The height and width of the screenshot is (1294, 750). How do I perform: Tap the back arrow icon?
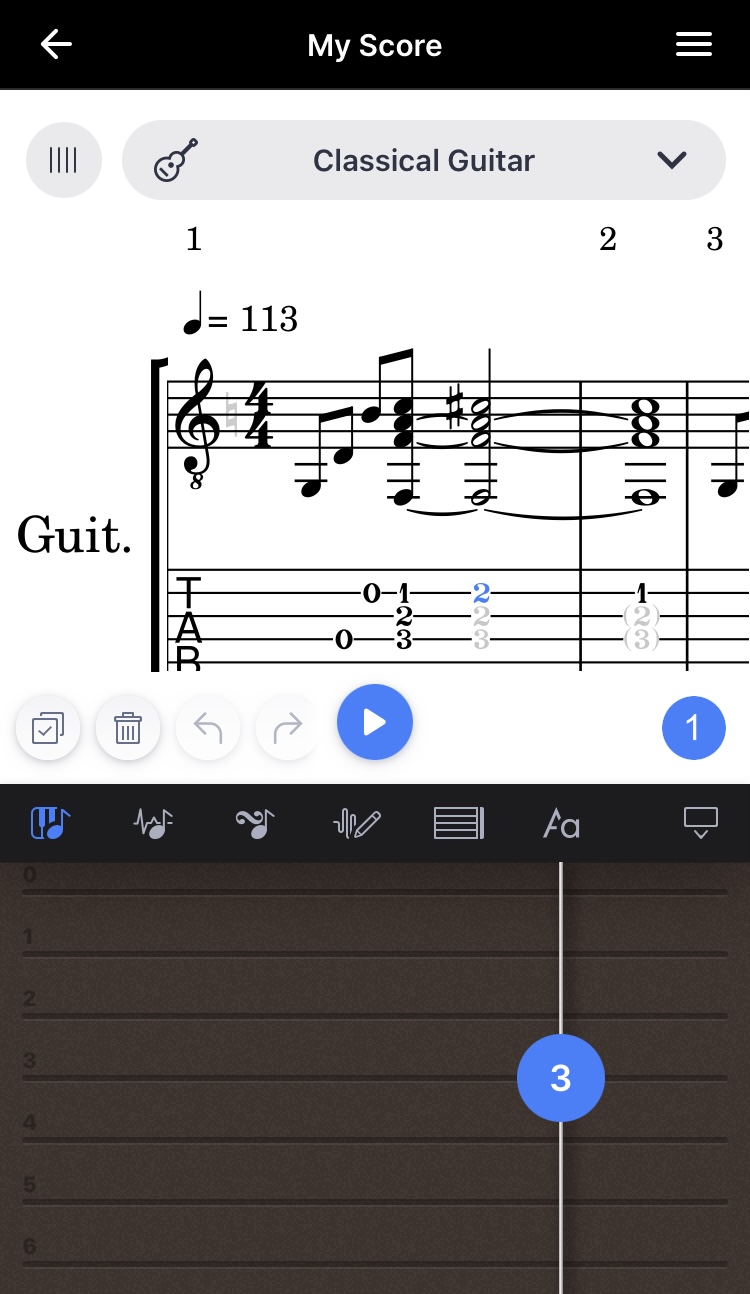(x=56, y=45)
